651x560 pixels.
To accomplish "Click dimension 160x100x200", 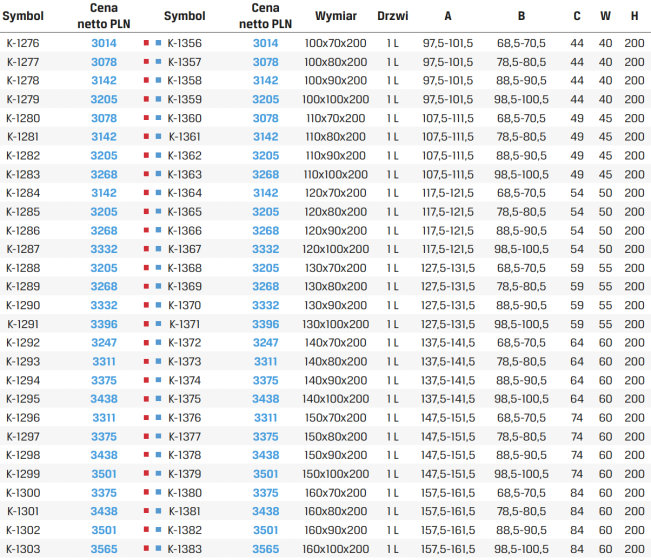I will point(335,549).
